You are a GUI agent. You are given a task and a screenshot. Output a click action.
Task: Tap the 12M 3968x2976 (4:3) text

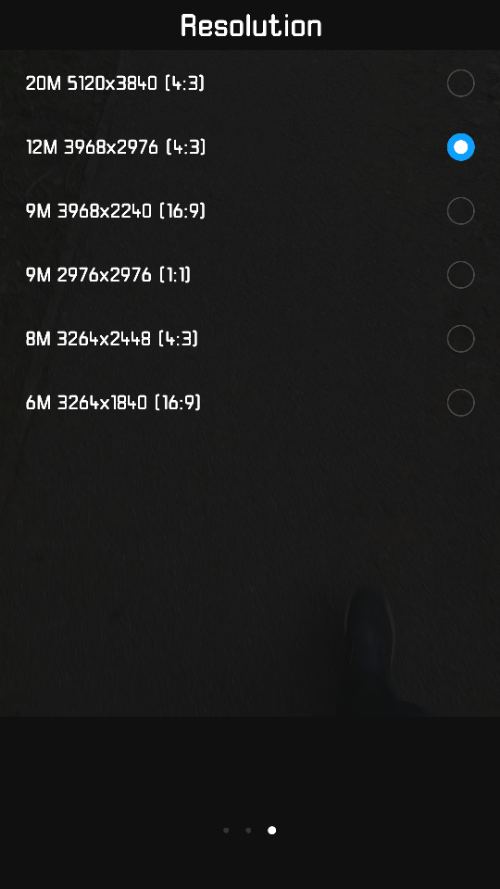click(116, 147)
